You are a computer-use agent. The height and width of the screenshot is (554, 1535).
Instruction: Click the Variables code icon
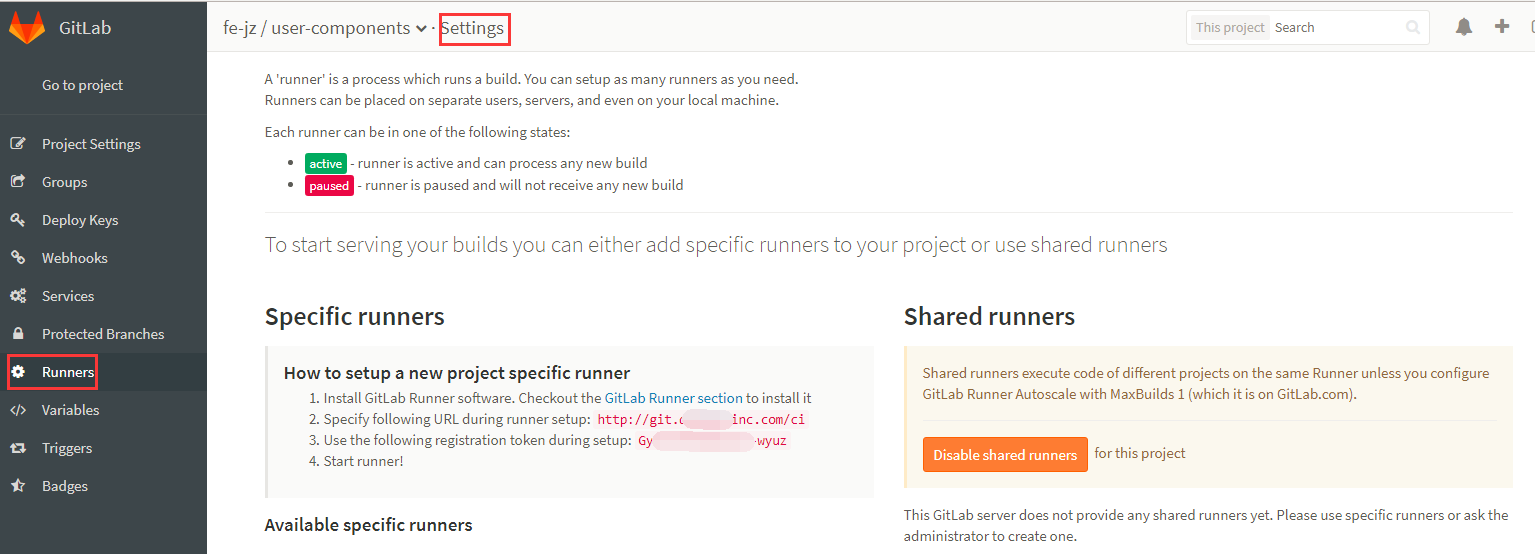tap(18, 410)
